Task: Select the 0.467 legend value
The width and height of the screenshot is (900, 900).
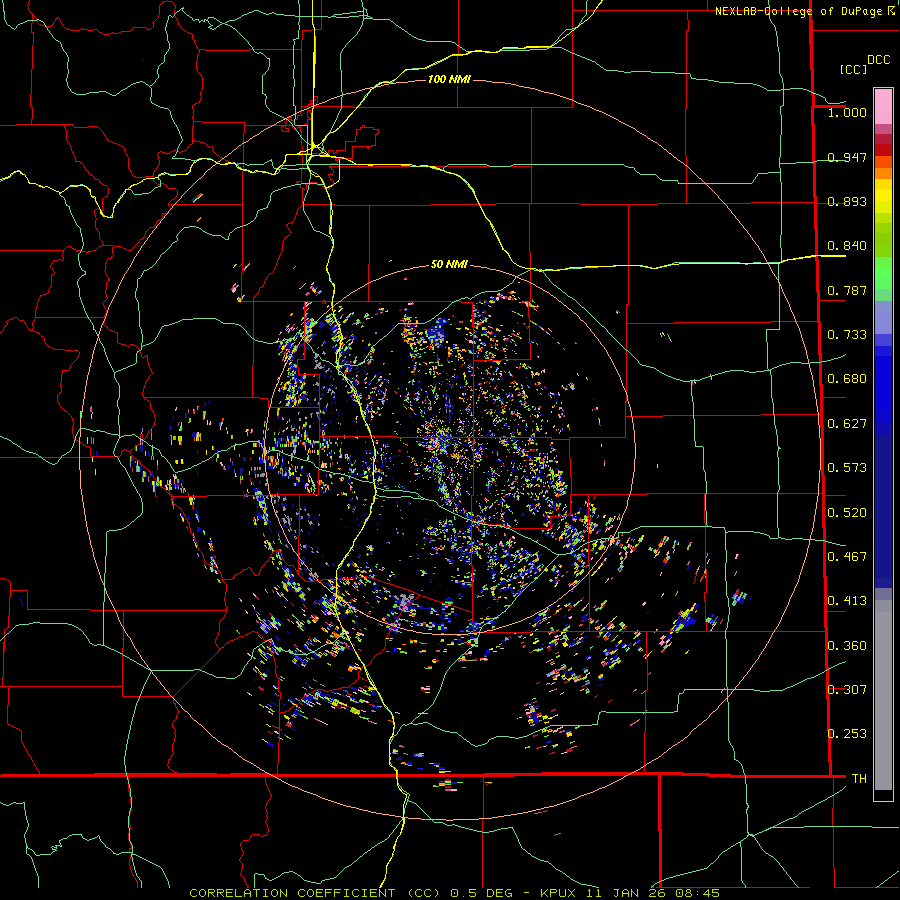Action: coord(847,557)
